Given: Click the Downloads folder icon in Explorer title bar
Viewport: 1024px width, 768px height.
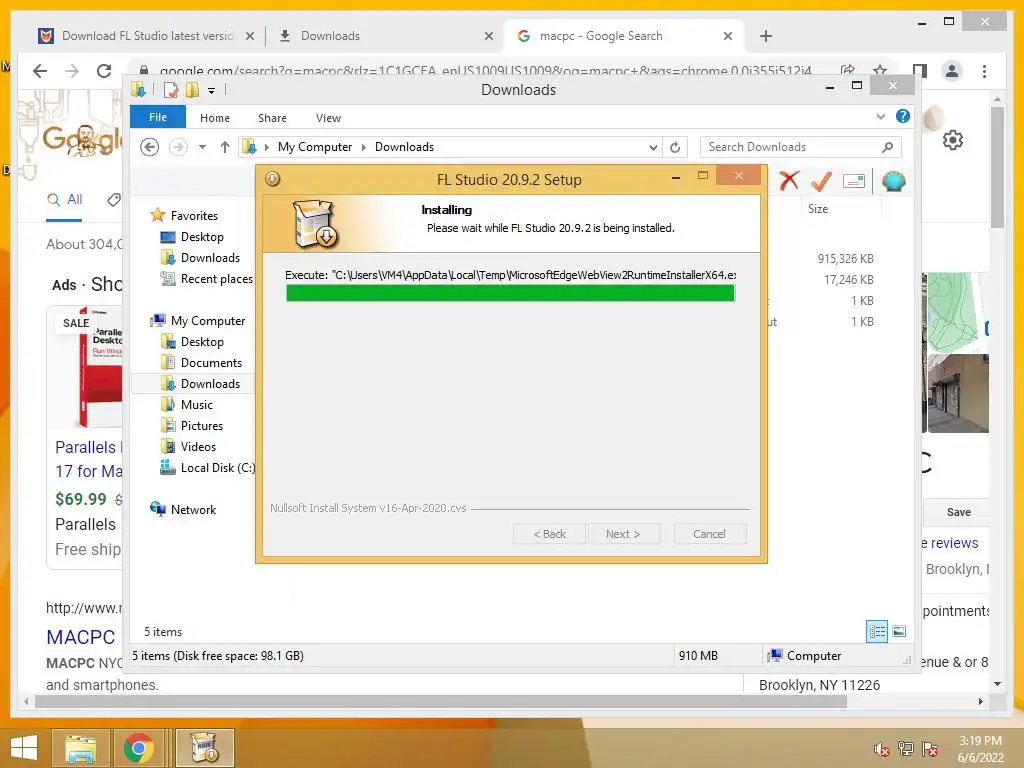Looking at the screenshot, I should tap(138, 89).
